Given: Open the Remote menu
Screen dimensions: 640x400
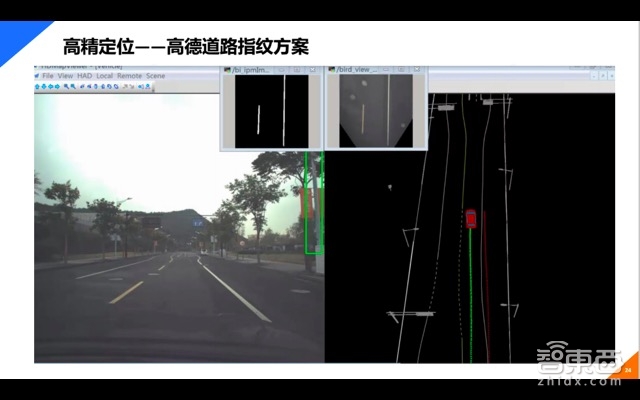Looking at the screenshot, I should point(129,76).
